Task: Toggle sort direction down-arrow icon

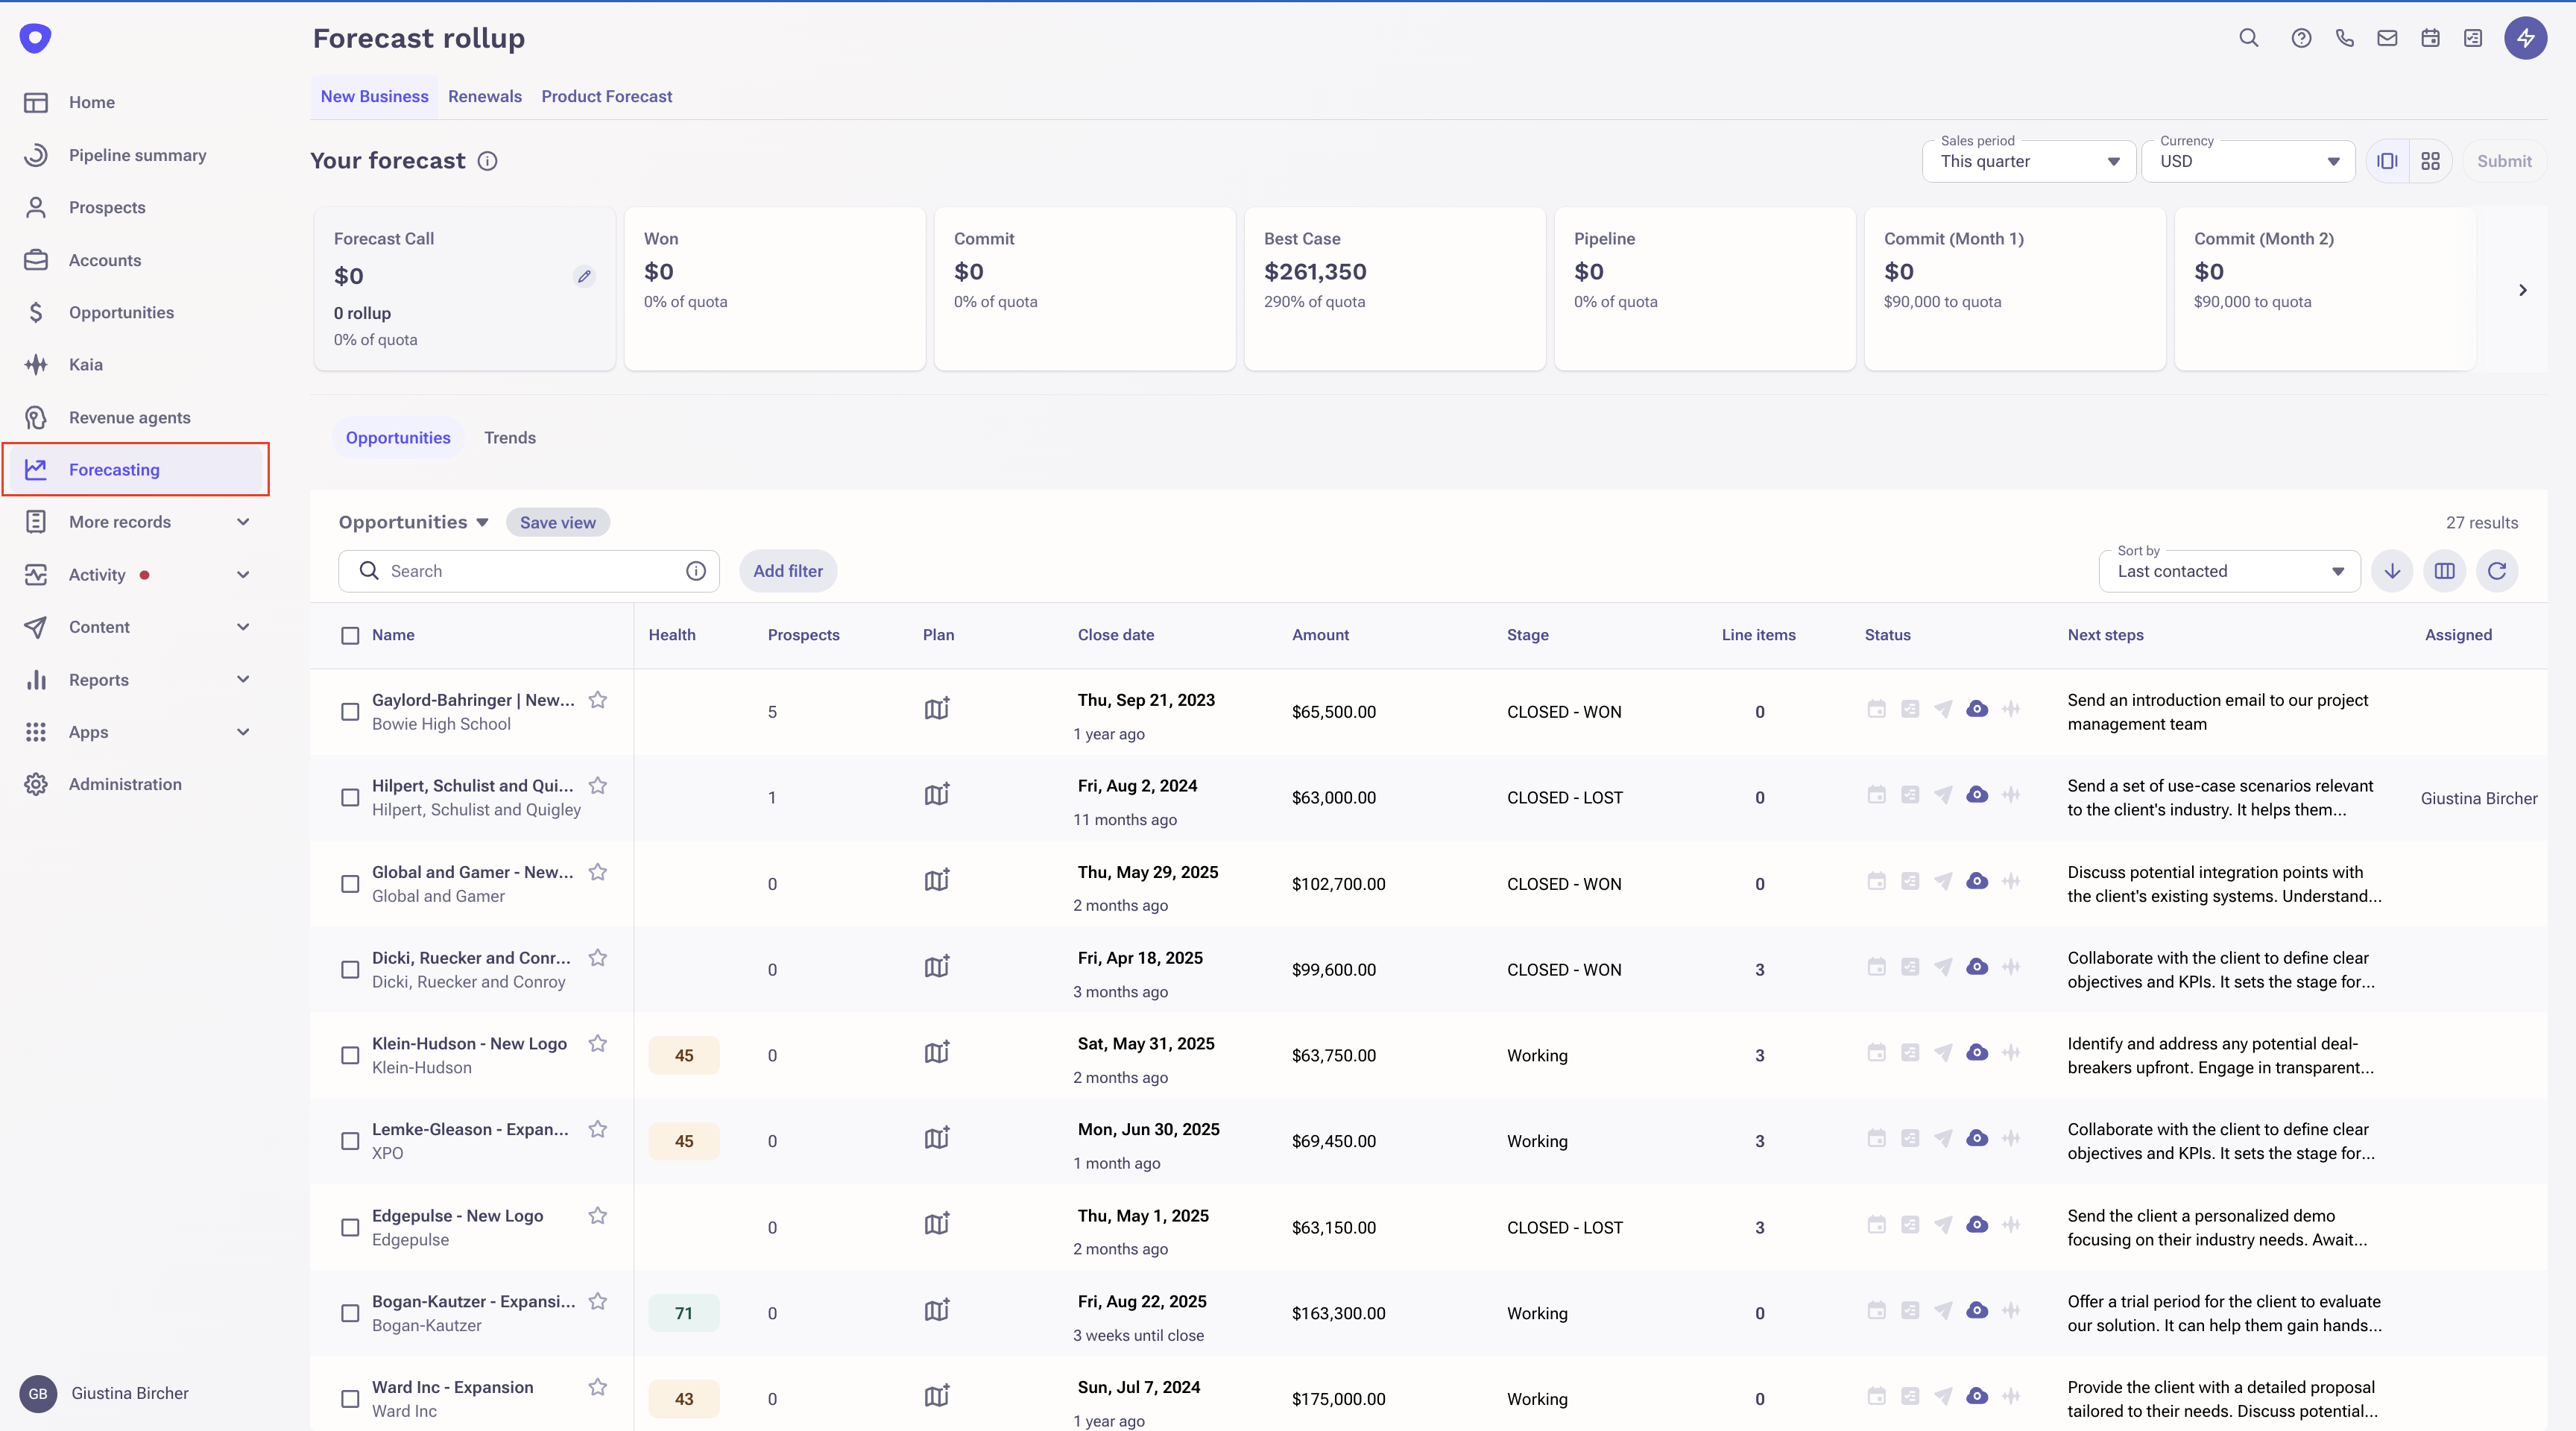Action: tap(2392, 571)
